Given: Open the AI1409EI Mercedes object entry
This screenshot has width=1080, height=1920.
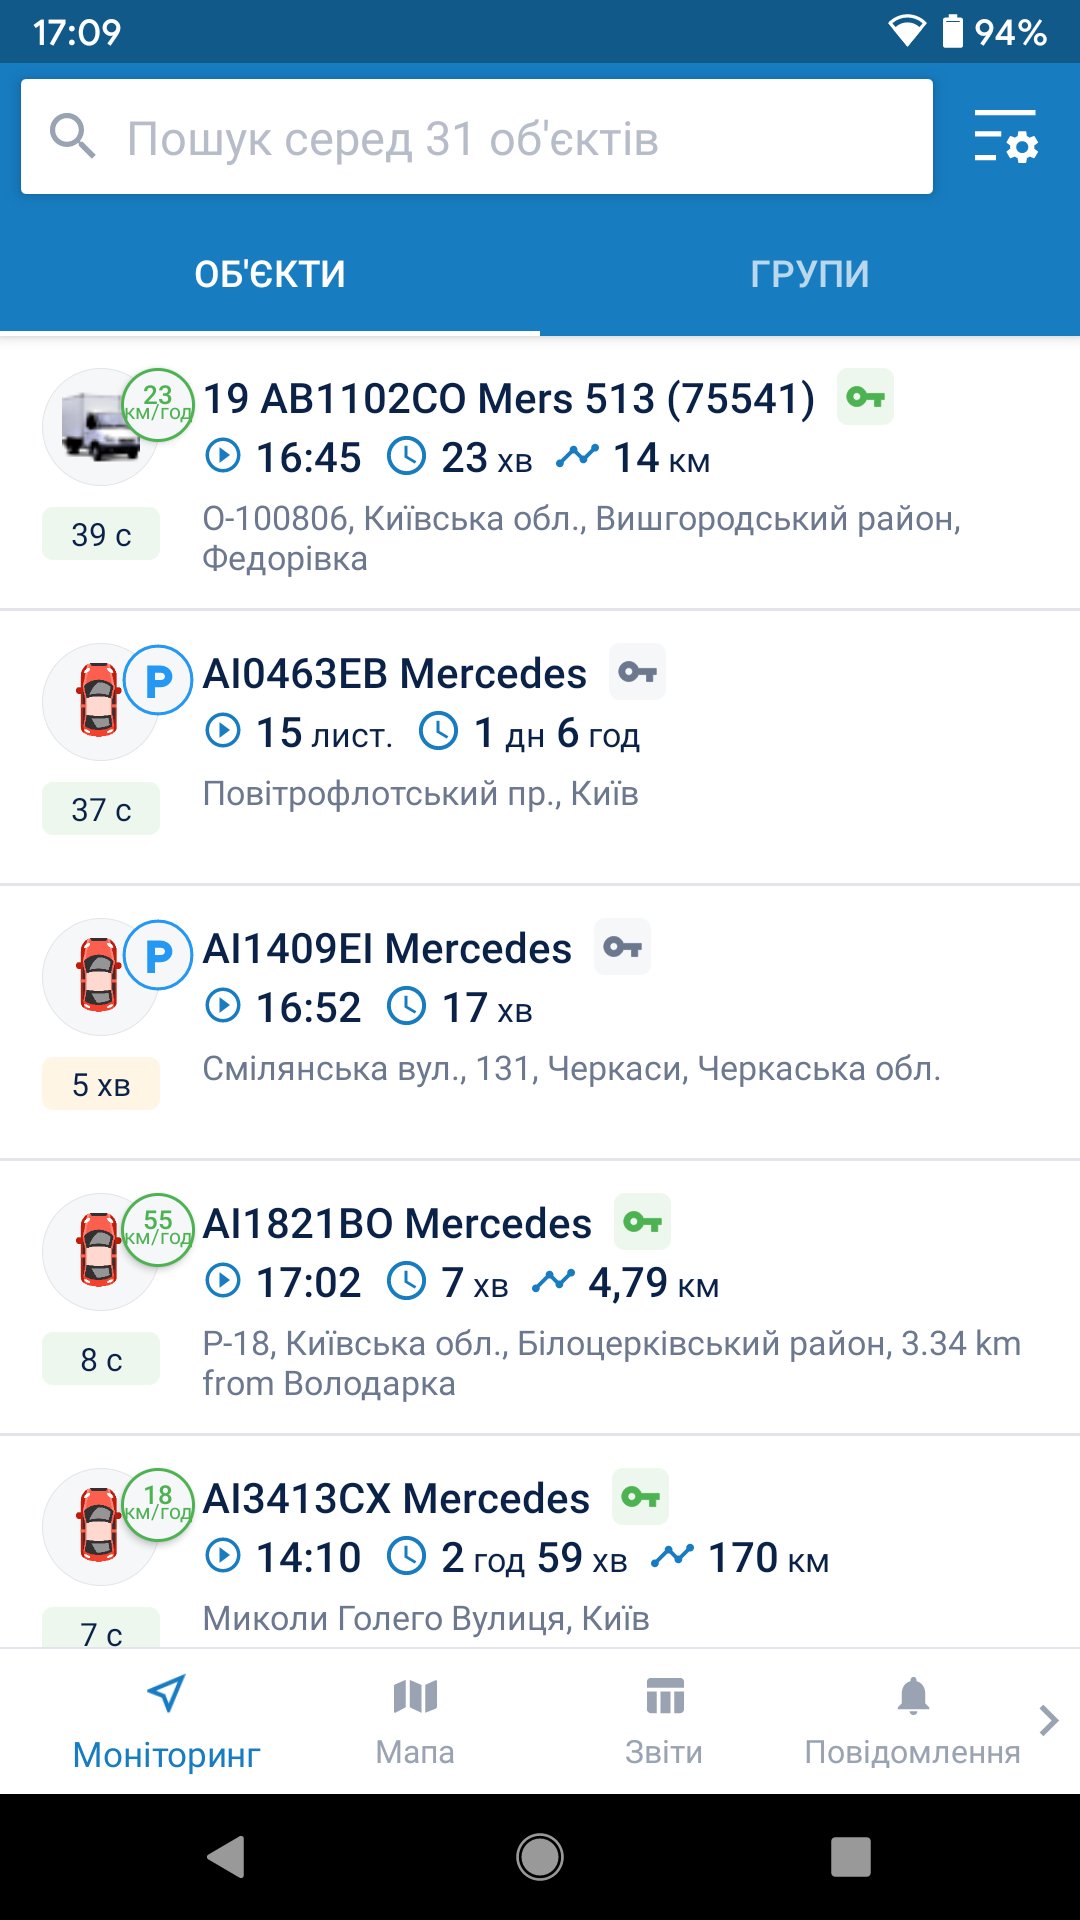Looking at the screenshot, I should coord(540,1022).
